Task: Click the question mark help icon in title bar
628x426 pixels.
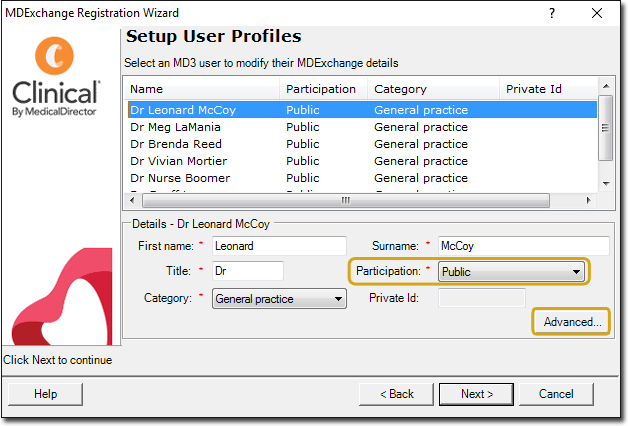Action: pyautogui.click(x=552, y=13)
